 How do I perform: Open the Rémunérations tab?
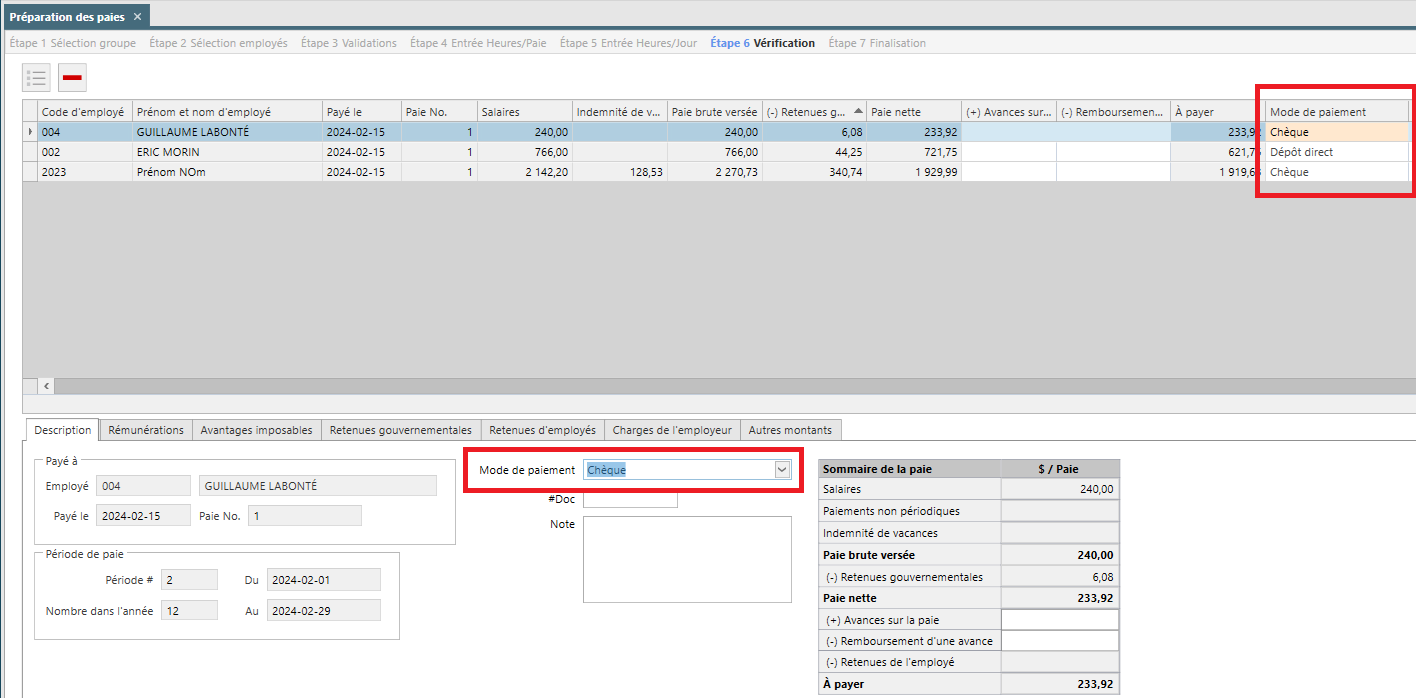pyautogui.click(x=146, y=430)
